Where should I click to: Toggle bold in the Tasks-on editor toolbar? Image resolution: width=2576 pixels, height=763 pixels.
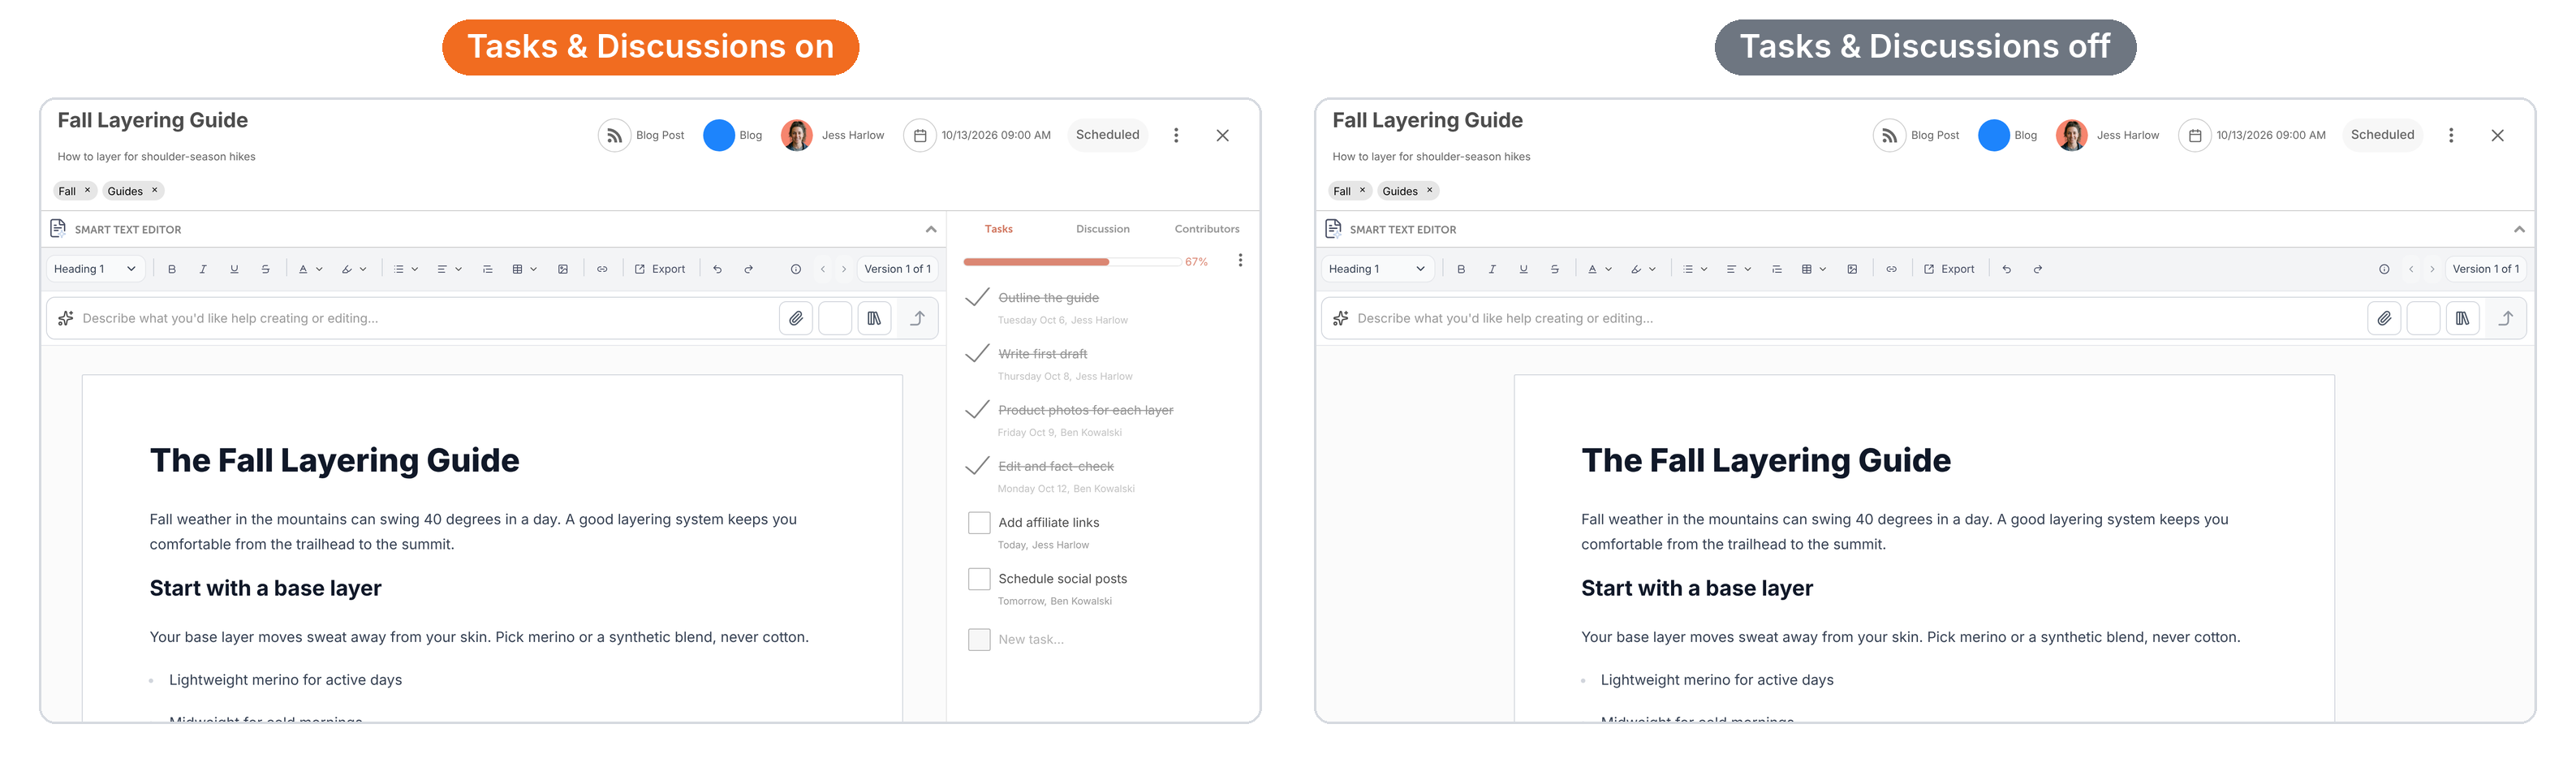(x=172, y=269)
